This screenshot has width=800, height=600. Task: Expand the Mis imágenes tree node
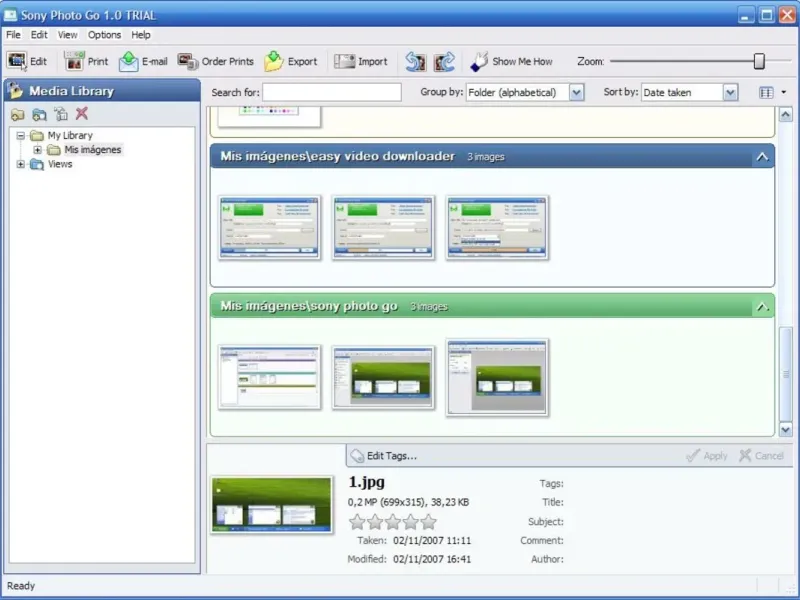[x=37, y=150]
